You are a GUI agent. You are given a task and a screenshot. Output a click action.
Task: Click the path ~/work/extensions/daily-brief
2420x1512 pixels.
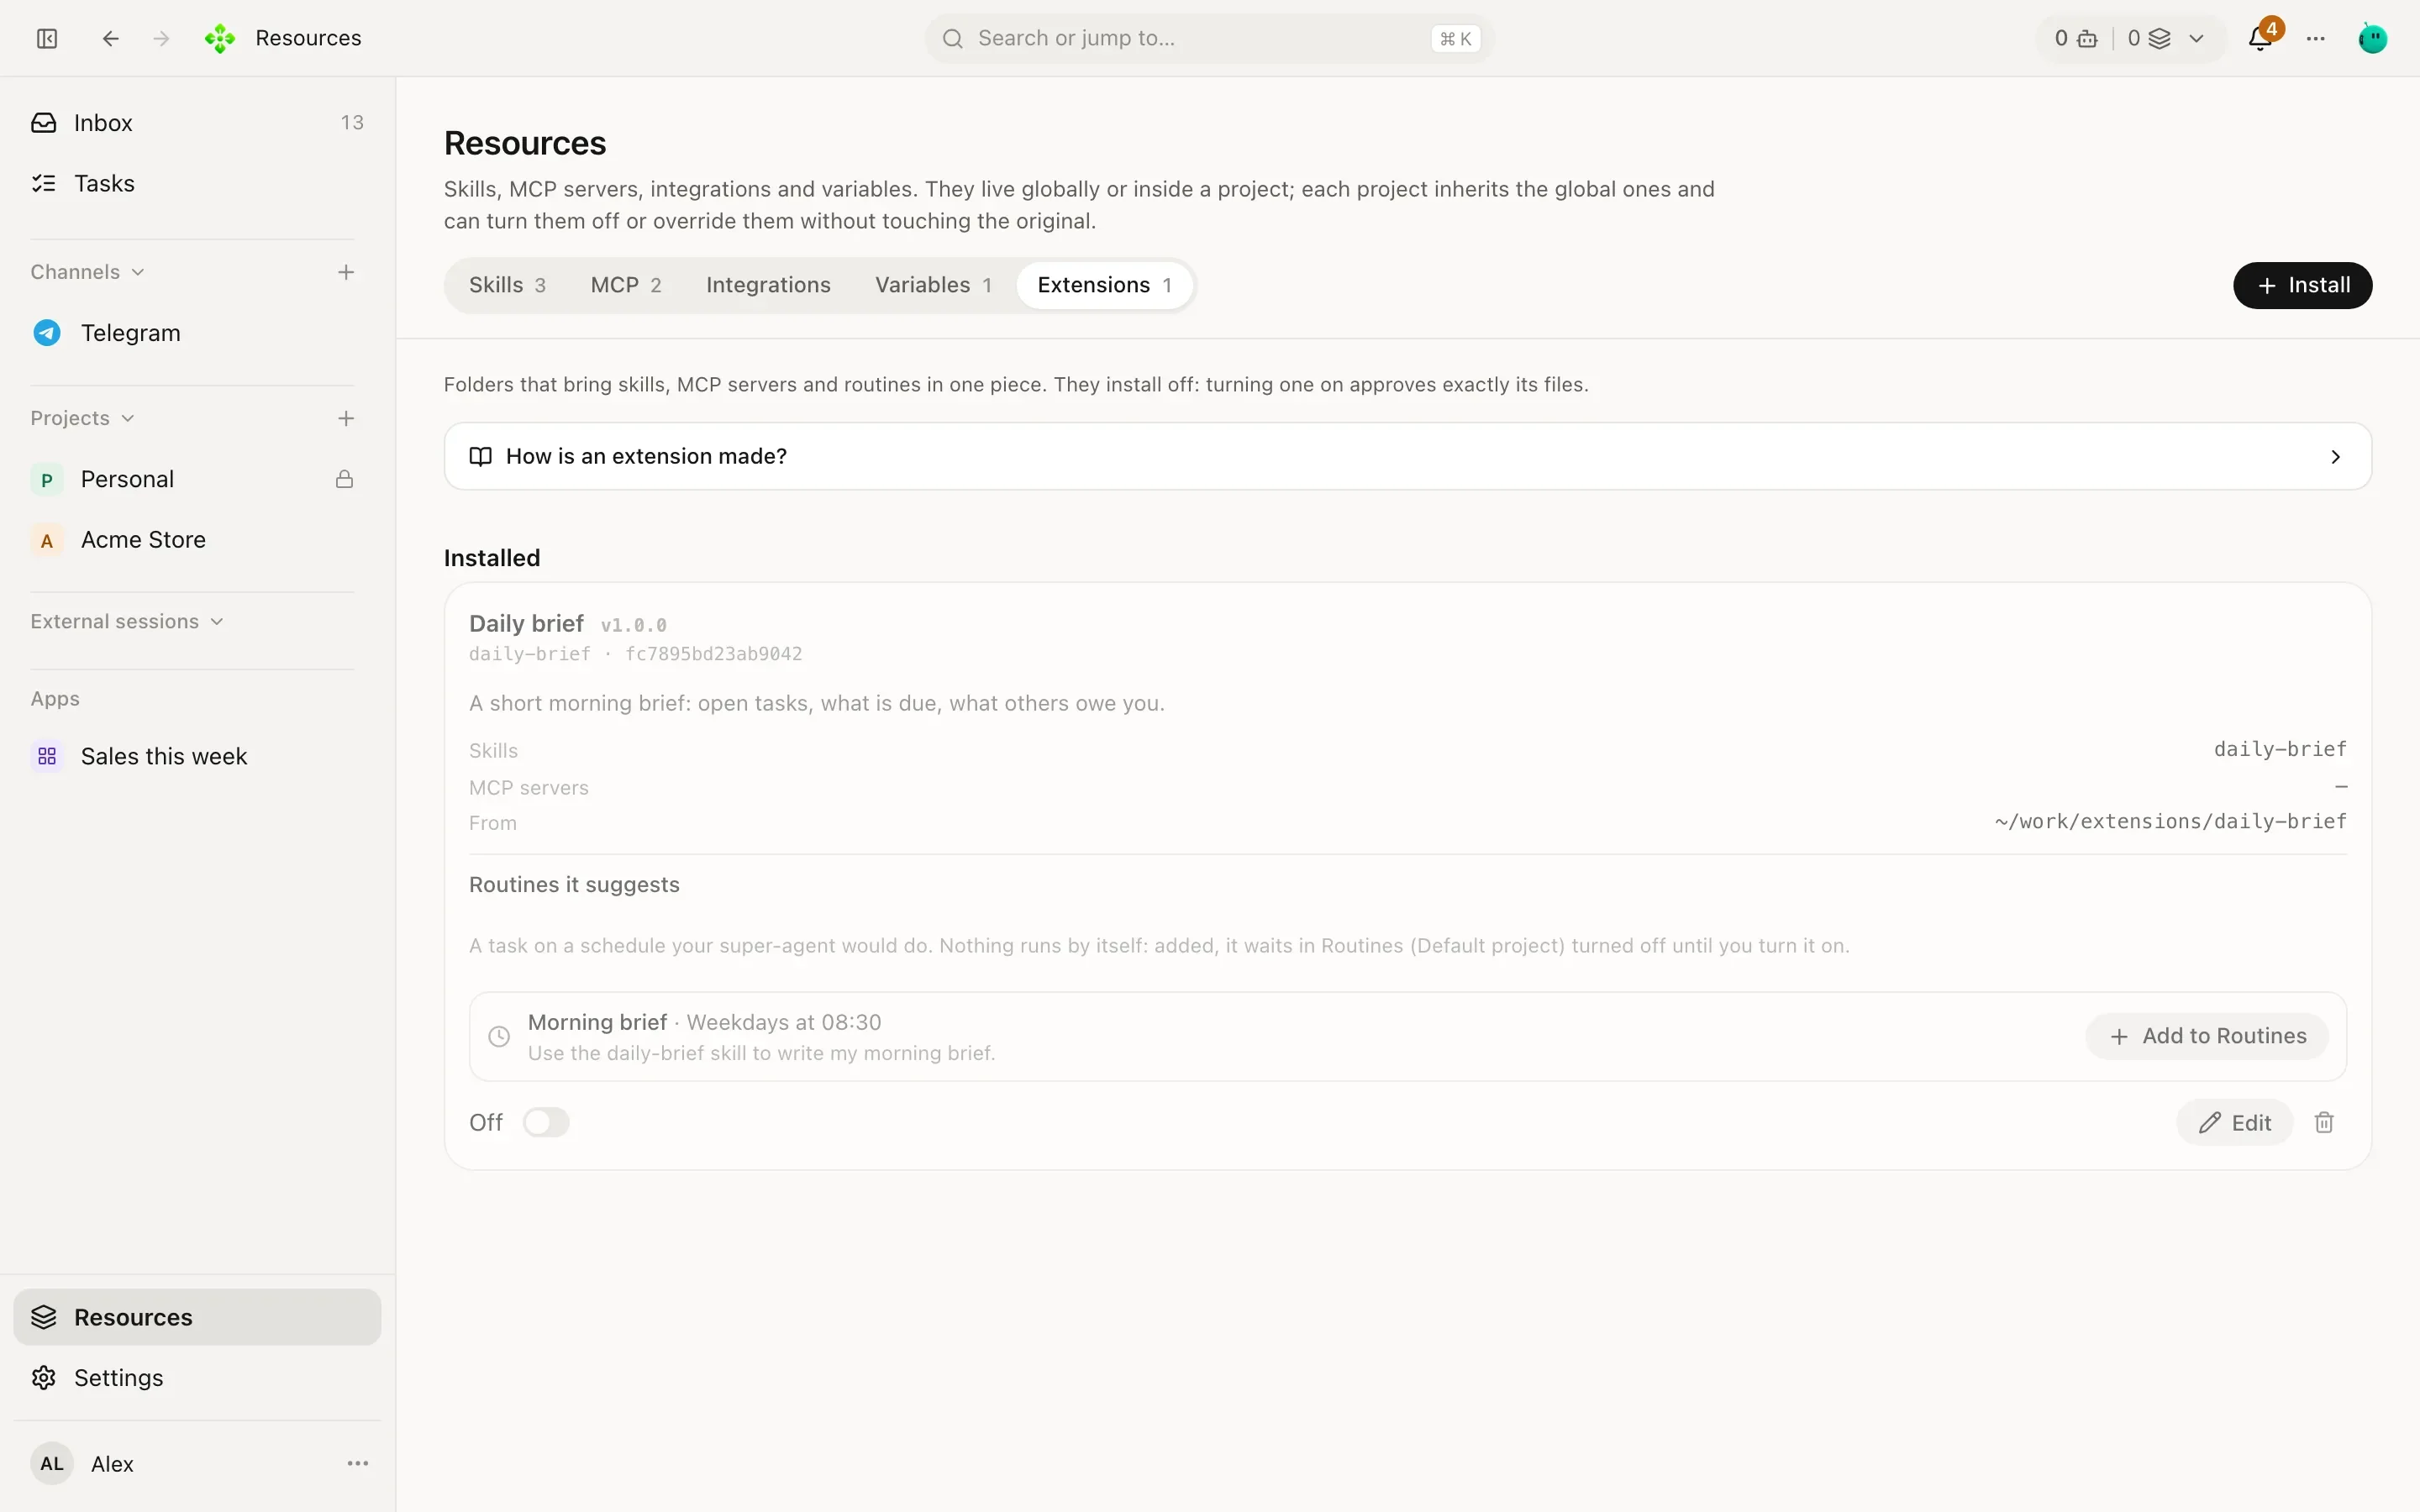2171,822
